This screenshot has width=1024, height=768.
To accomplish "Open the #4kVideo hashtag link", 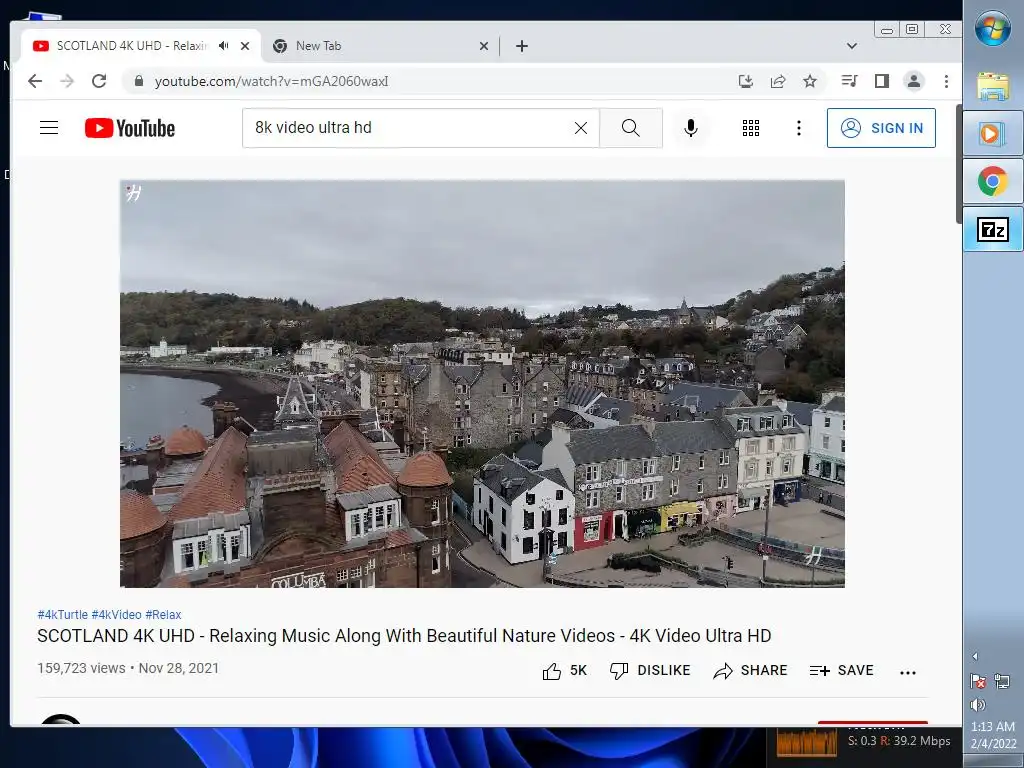I will coord(116,615).
